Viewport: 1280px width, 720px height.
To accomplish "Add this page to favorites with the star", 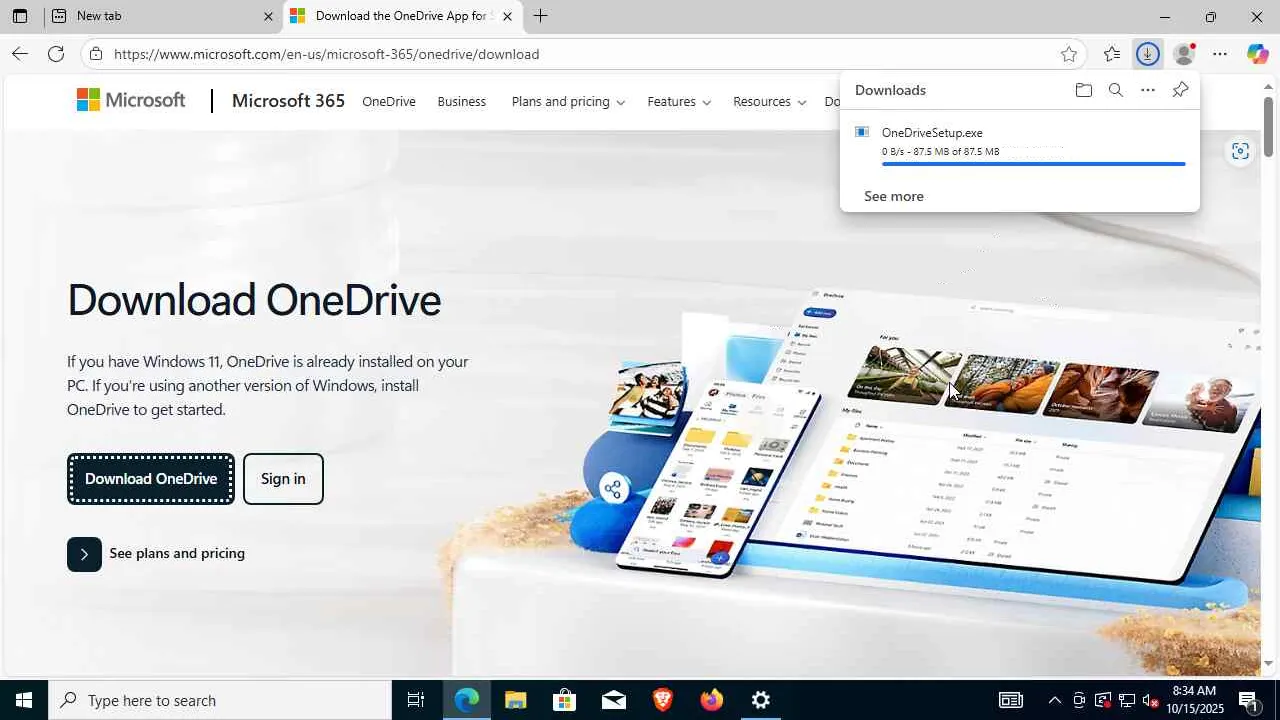I will [1069, 54].
